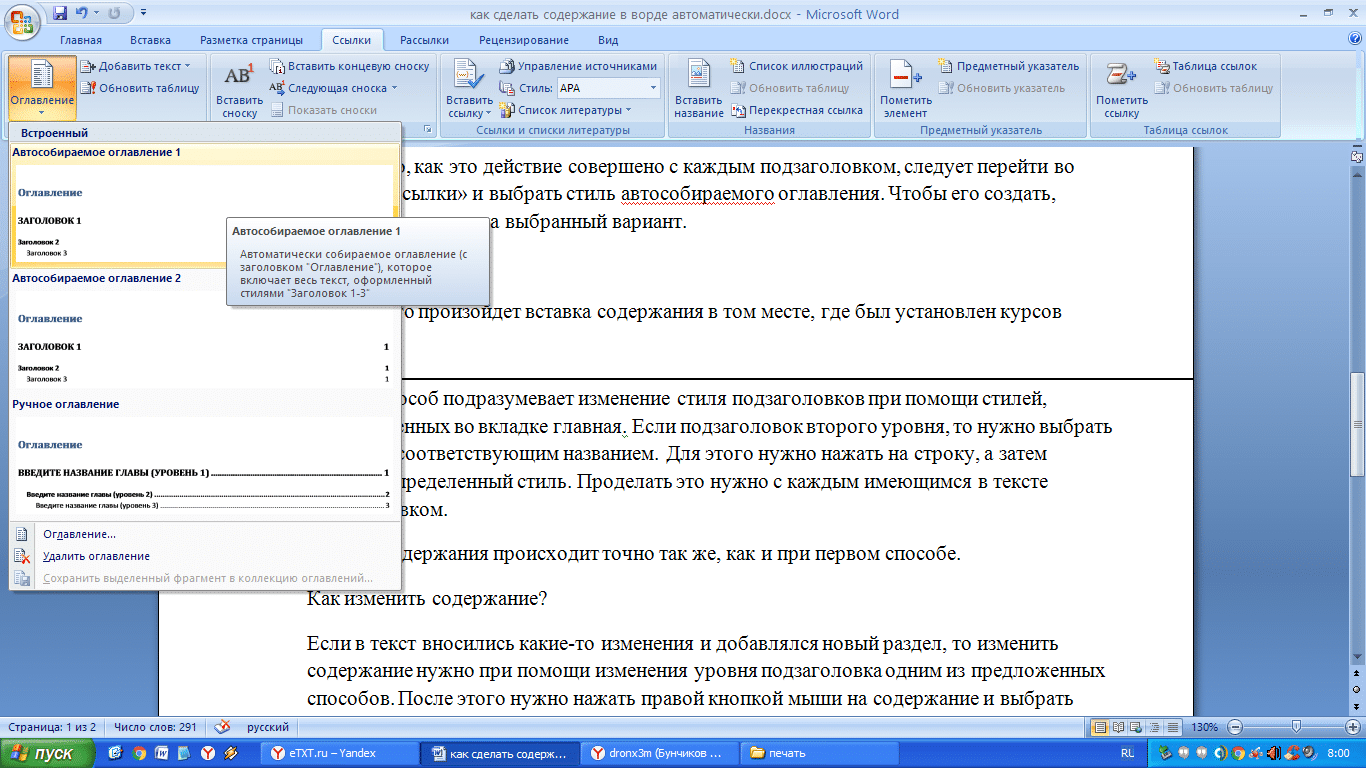Switch to the Вставка ribbon tab
The width and height of the screenshot is (1366, 768).
point(150,40)
